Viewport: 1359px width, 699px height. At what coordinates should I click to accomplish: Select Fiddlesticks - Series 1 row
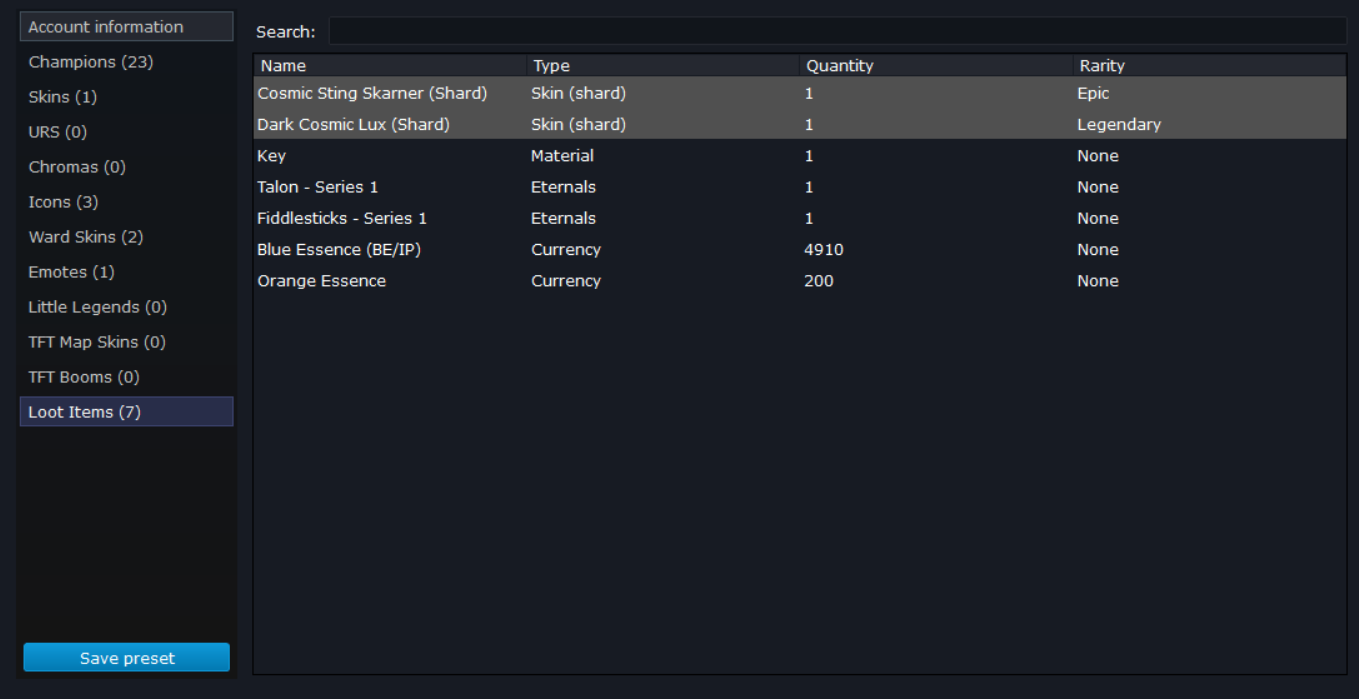[799, 218]
